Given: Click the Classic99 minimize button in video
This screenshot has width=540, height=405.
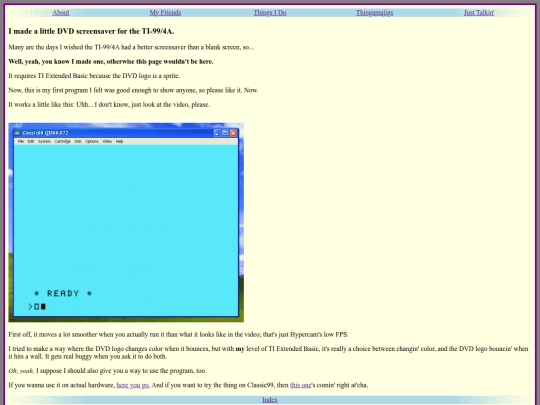Looking at the screenshot, I should [217, 133].
